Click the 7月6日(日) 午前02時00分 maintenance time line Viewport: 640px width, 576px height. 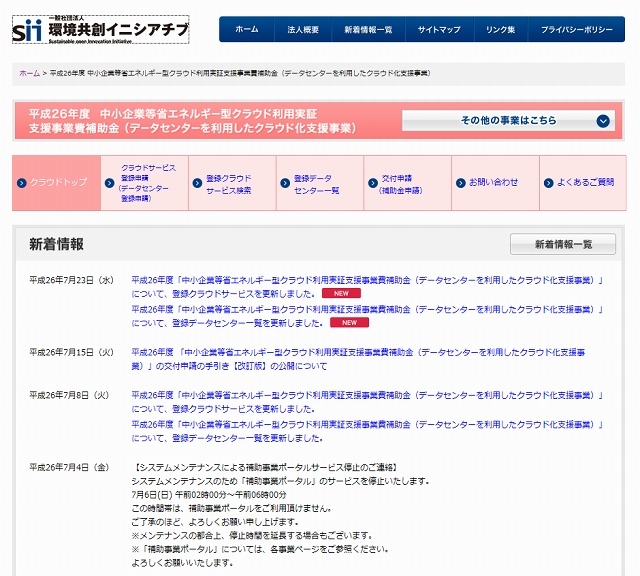(x=209, y=494)
